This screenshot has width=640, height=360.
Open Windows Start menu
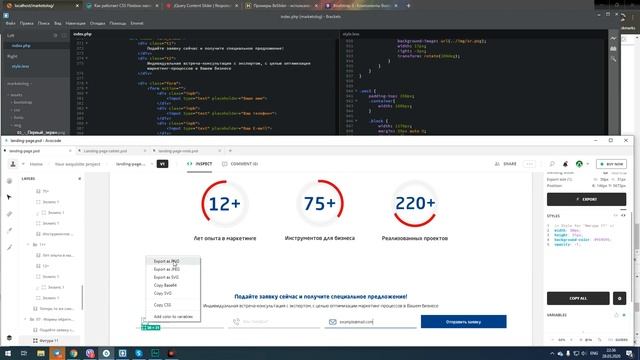click(x=8, y=353)
